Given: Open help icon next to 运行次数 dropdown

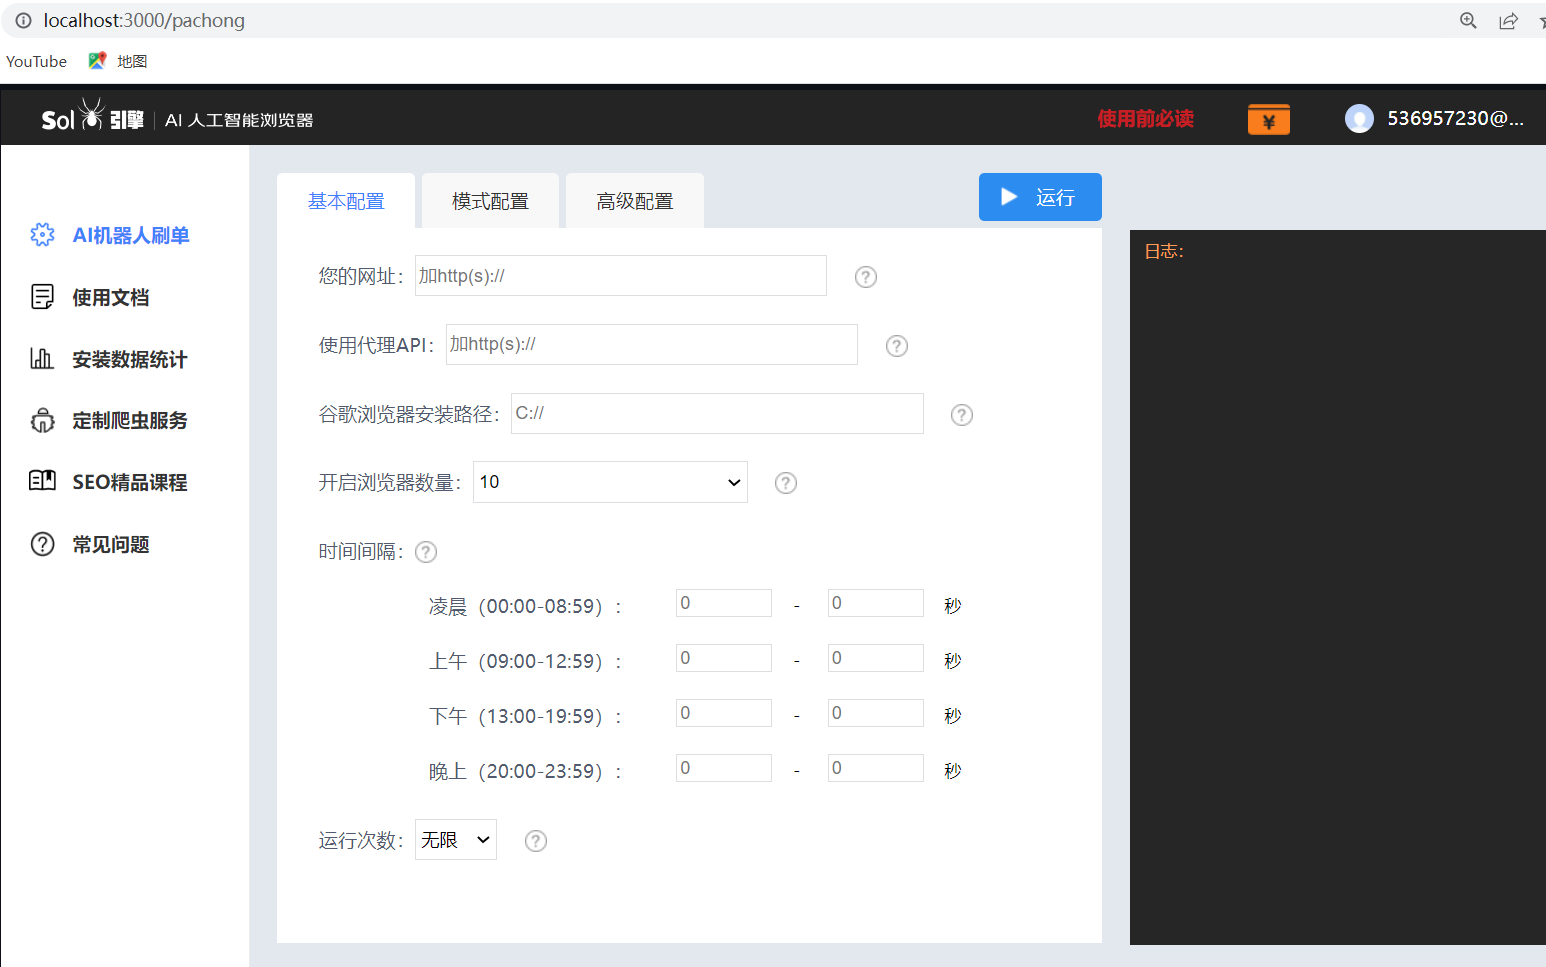Looking at the screenshot, I should tap(536, 841).
